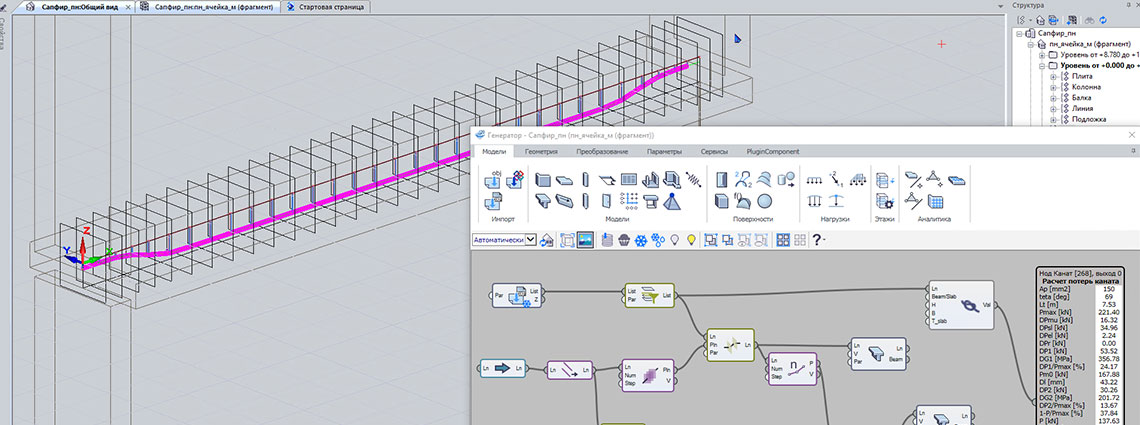Image resolution: width=1140 pixels, height=425 pixels.
Task: Switch to the Геометрия ribbon tab
Action: click(542, 151)
